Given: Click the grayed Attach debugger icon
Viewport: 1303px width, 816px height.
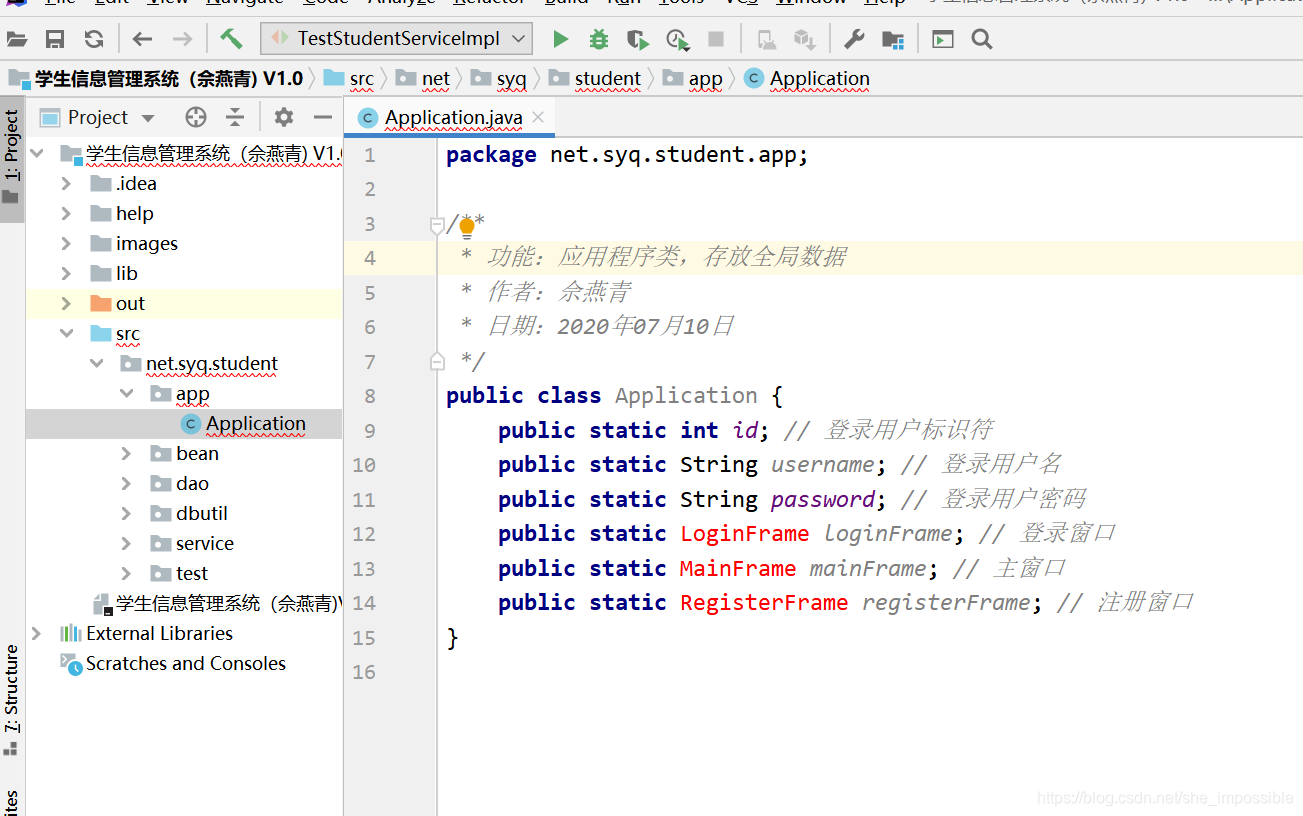Looking at the screenshot, I should tap(767, 40).
